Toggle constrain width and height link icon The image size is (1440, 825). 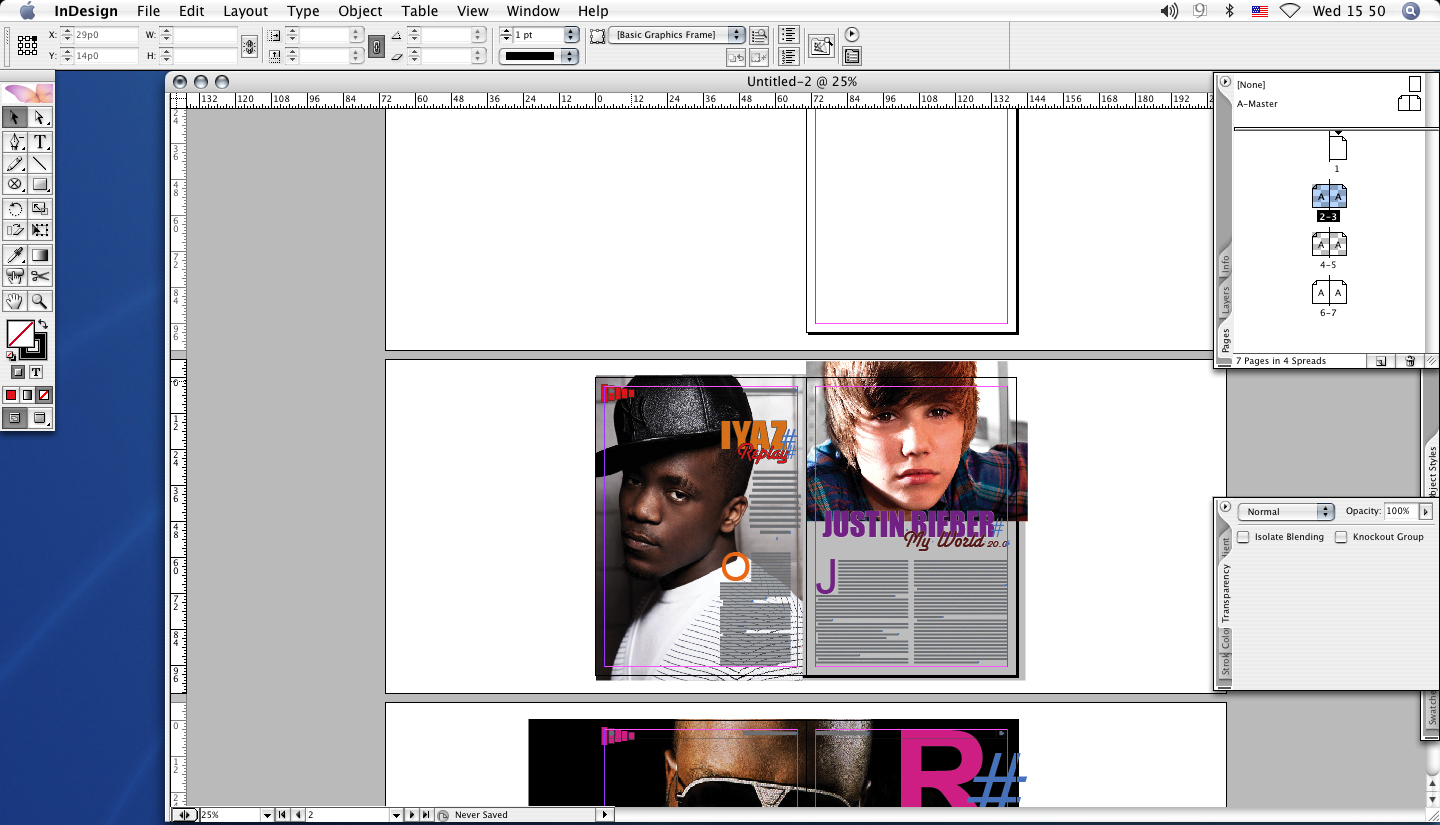[x=250, y=46]
